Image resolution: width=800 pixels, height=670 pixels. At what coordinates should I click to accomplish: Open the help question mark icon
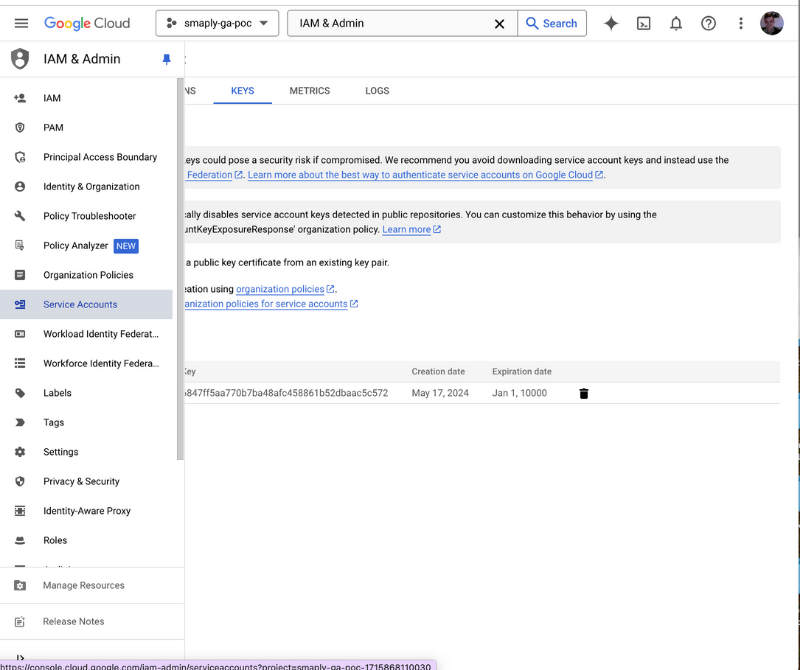[x=708, y=23]
